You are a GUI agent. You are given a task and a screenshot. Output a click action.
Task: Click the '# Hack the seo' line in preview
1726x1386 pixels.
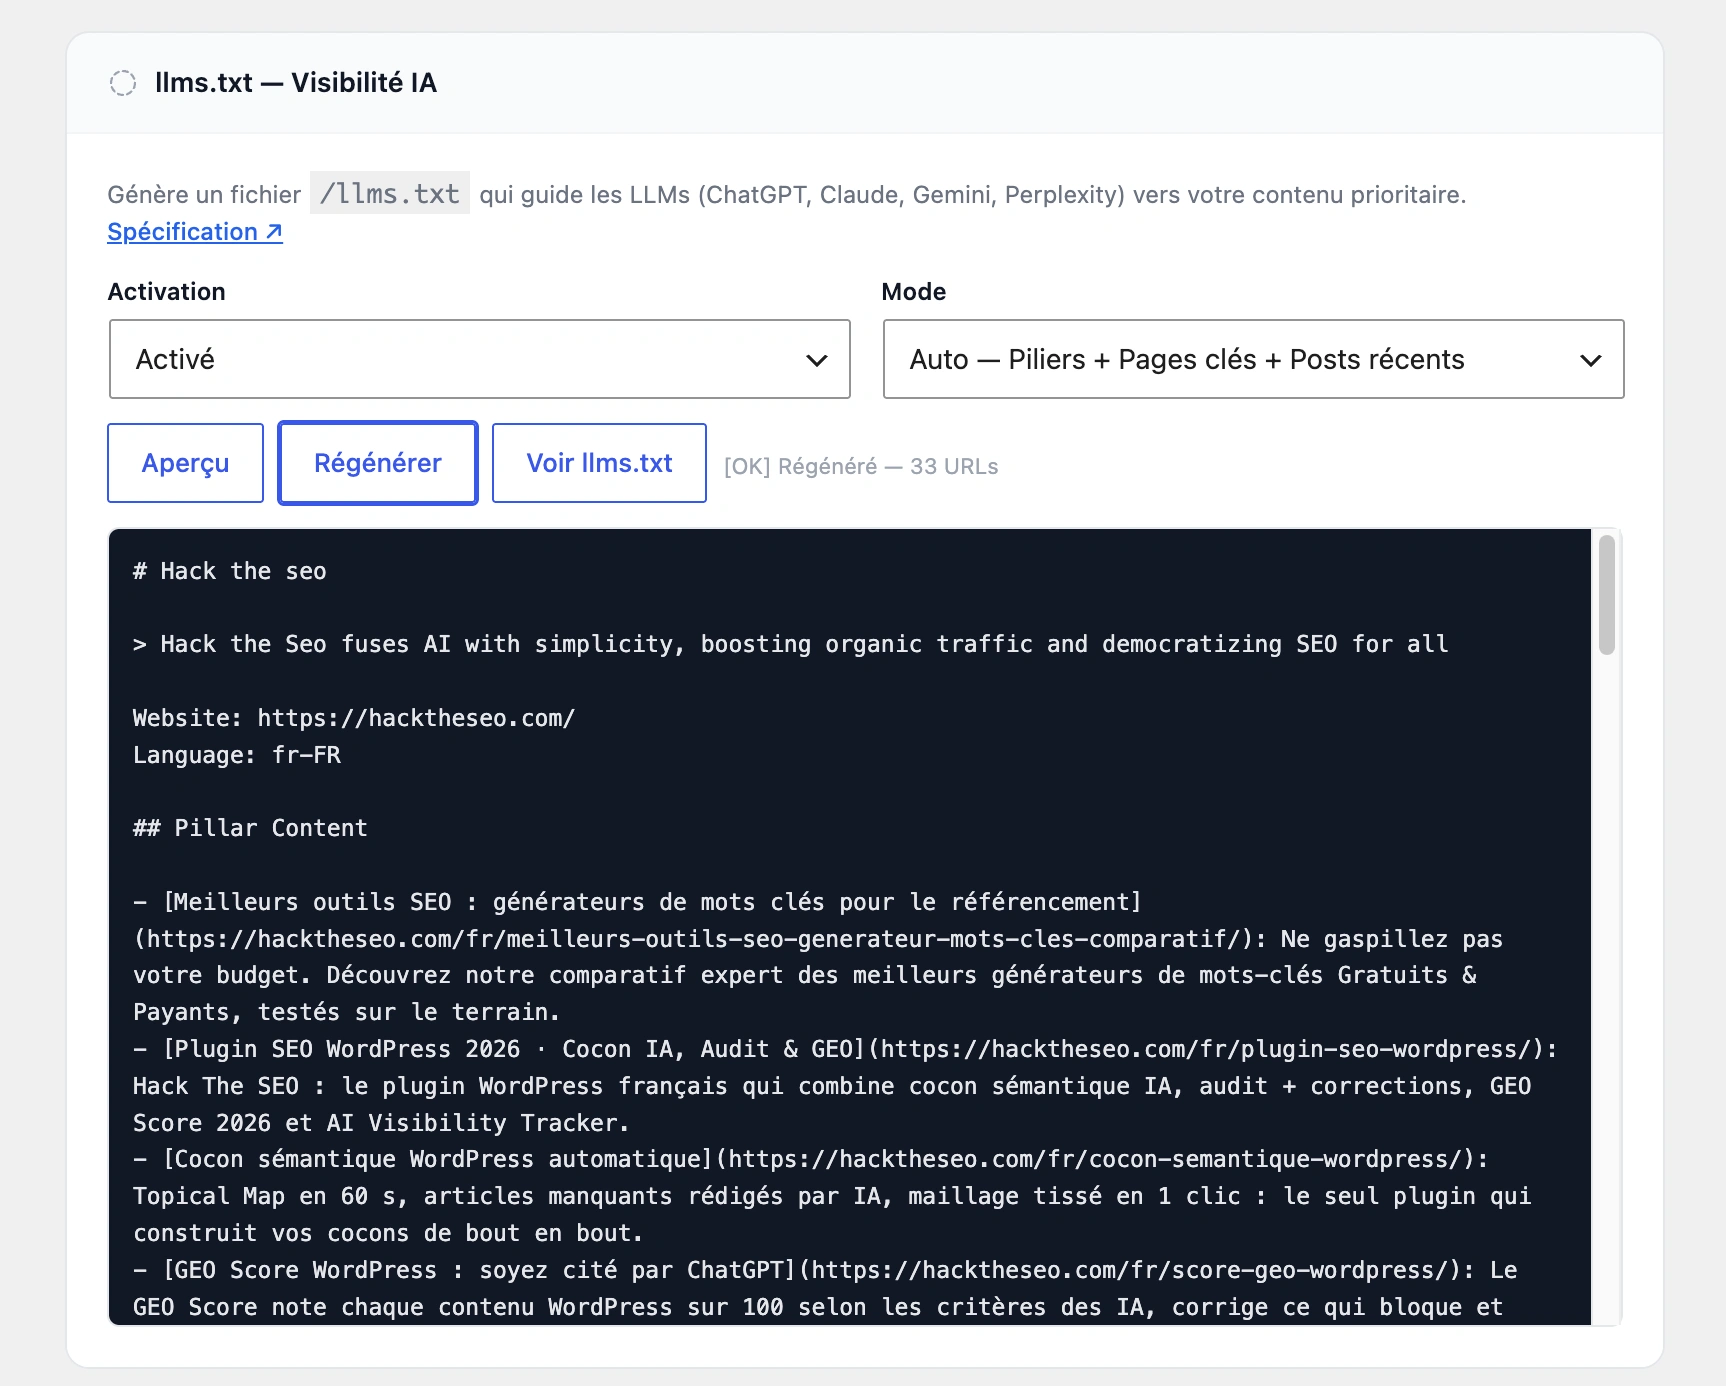230,571
